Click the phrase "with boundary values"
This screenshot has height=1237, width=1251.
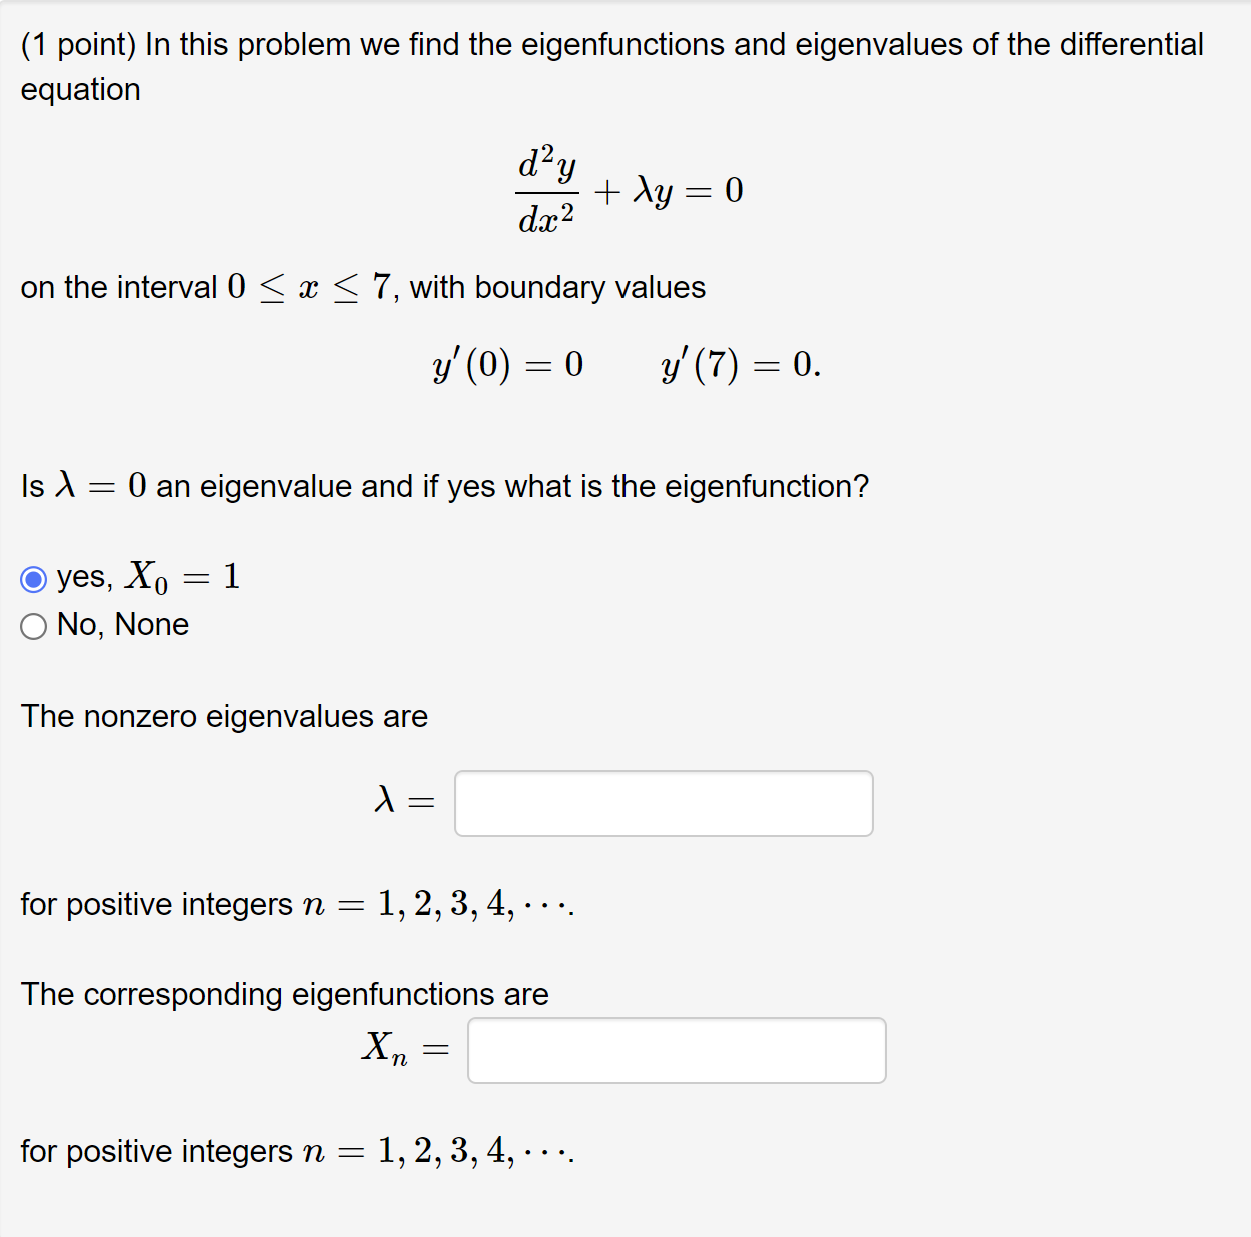click(556, 287)
